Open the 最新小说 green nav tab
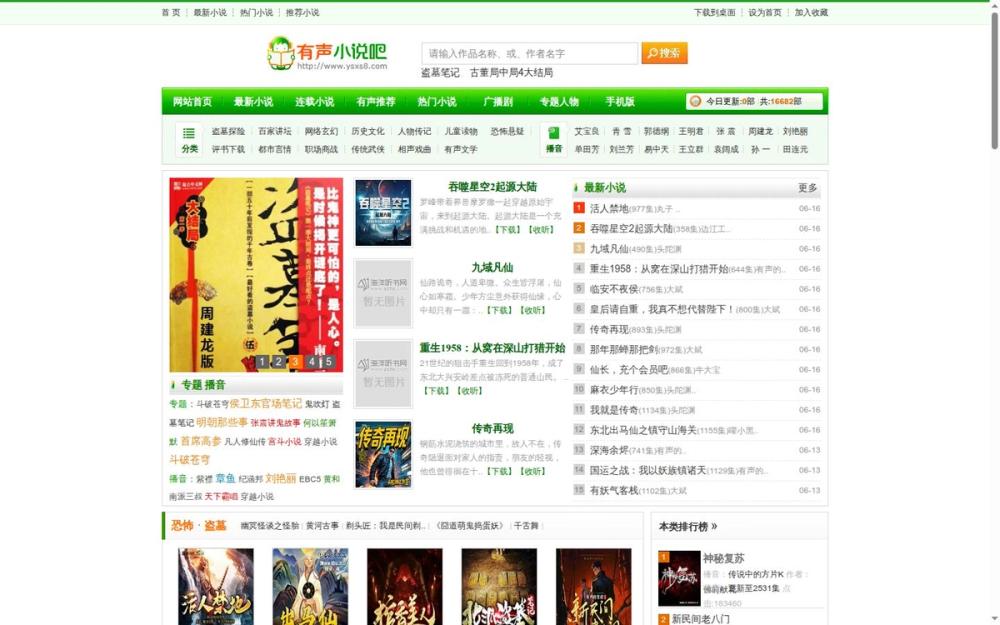This screenshot has width=1000, height=625. [x=253, y=101]
